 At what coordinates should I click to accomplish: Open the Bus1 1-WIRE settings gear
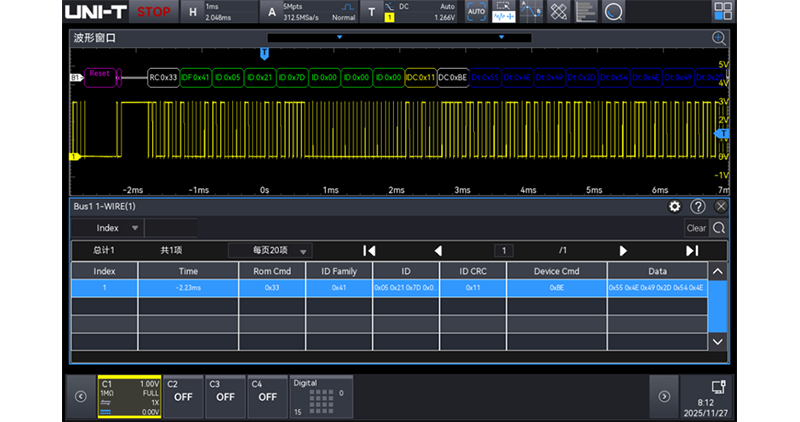[x=674, y=207]
